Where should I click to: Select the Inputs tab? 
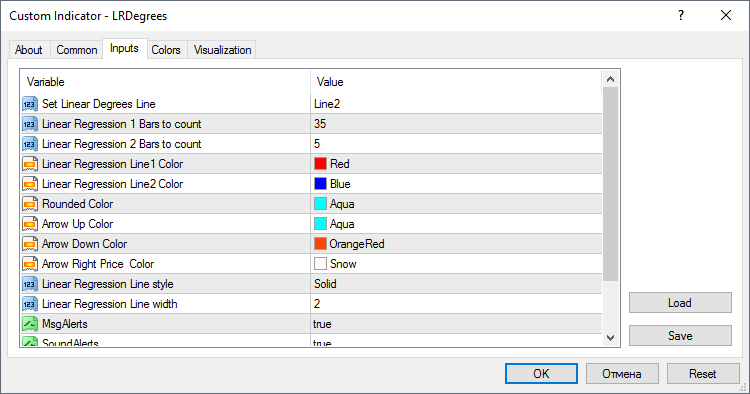[124, 48]
